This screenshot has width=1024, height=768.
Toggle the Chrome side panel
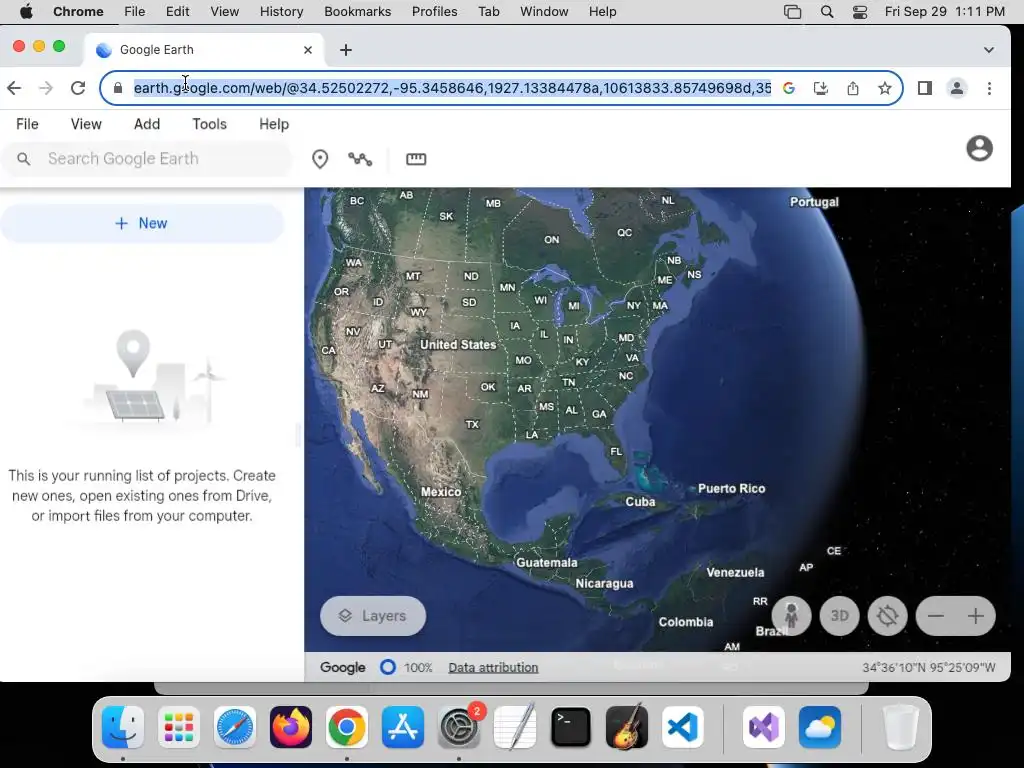click(925, 88)
